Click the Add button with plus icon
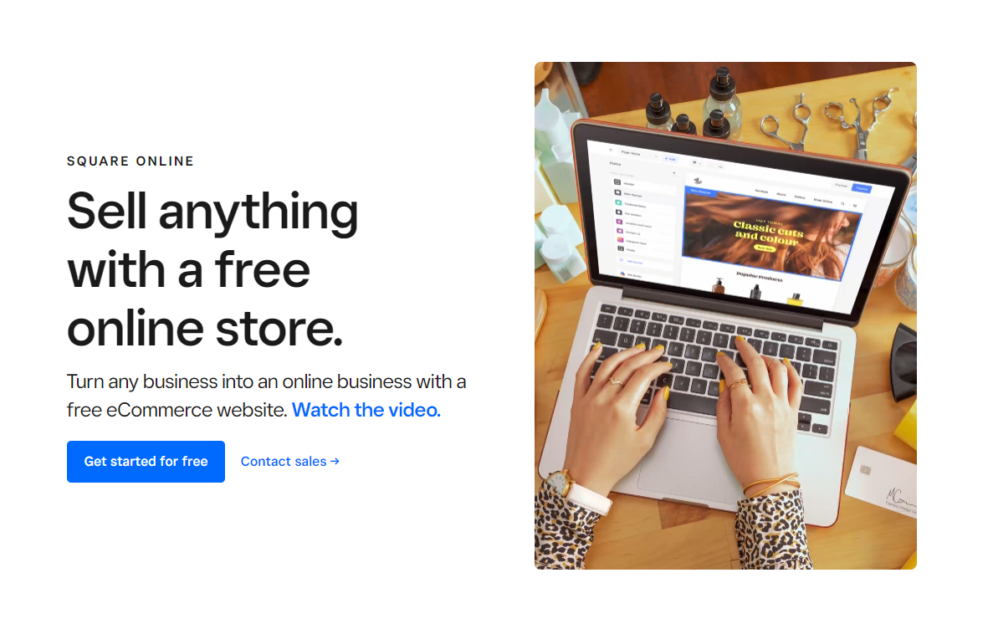993x629 pixels. pyautogui.click(x=670, y=158)
